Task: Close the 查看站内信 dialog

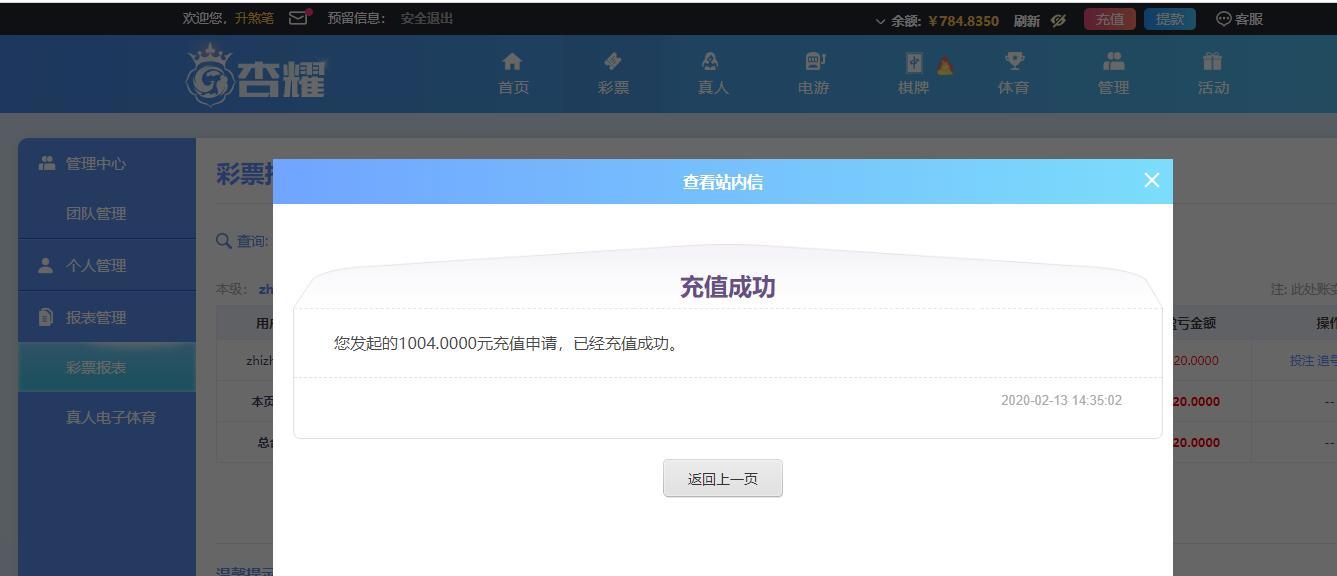Action: [1151, 180]
